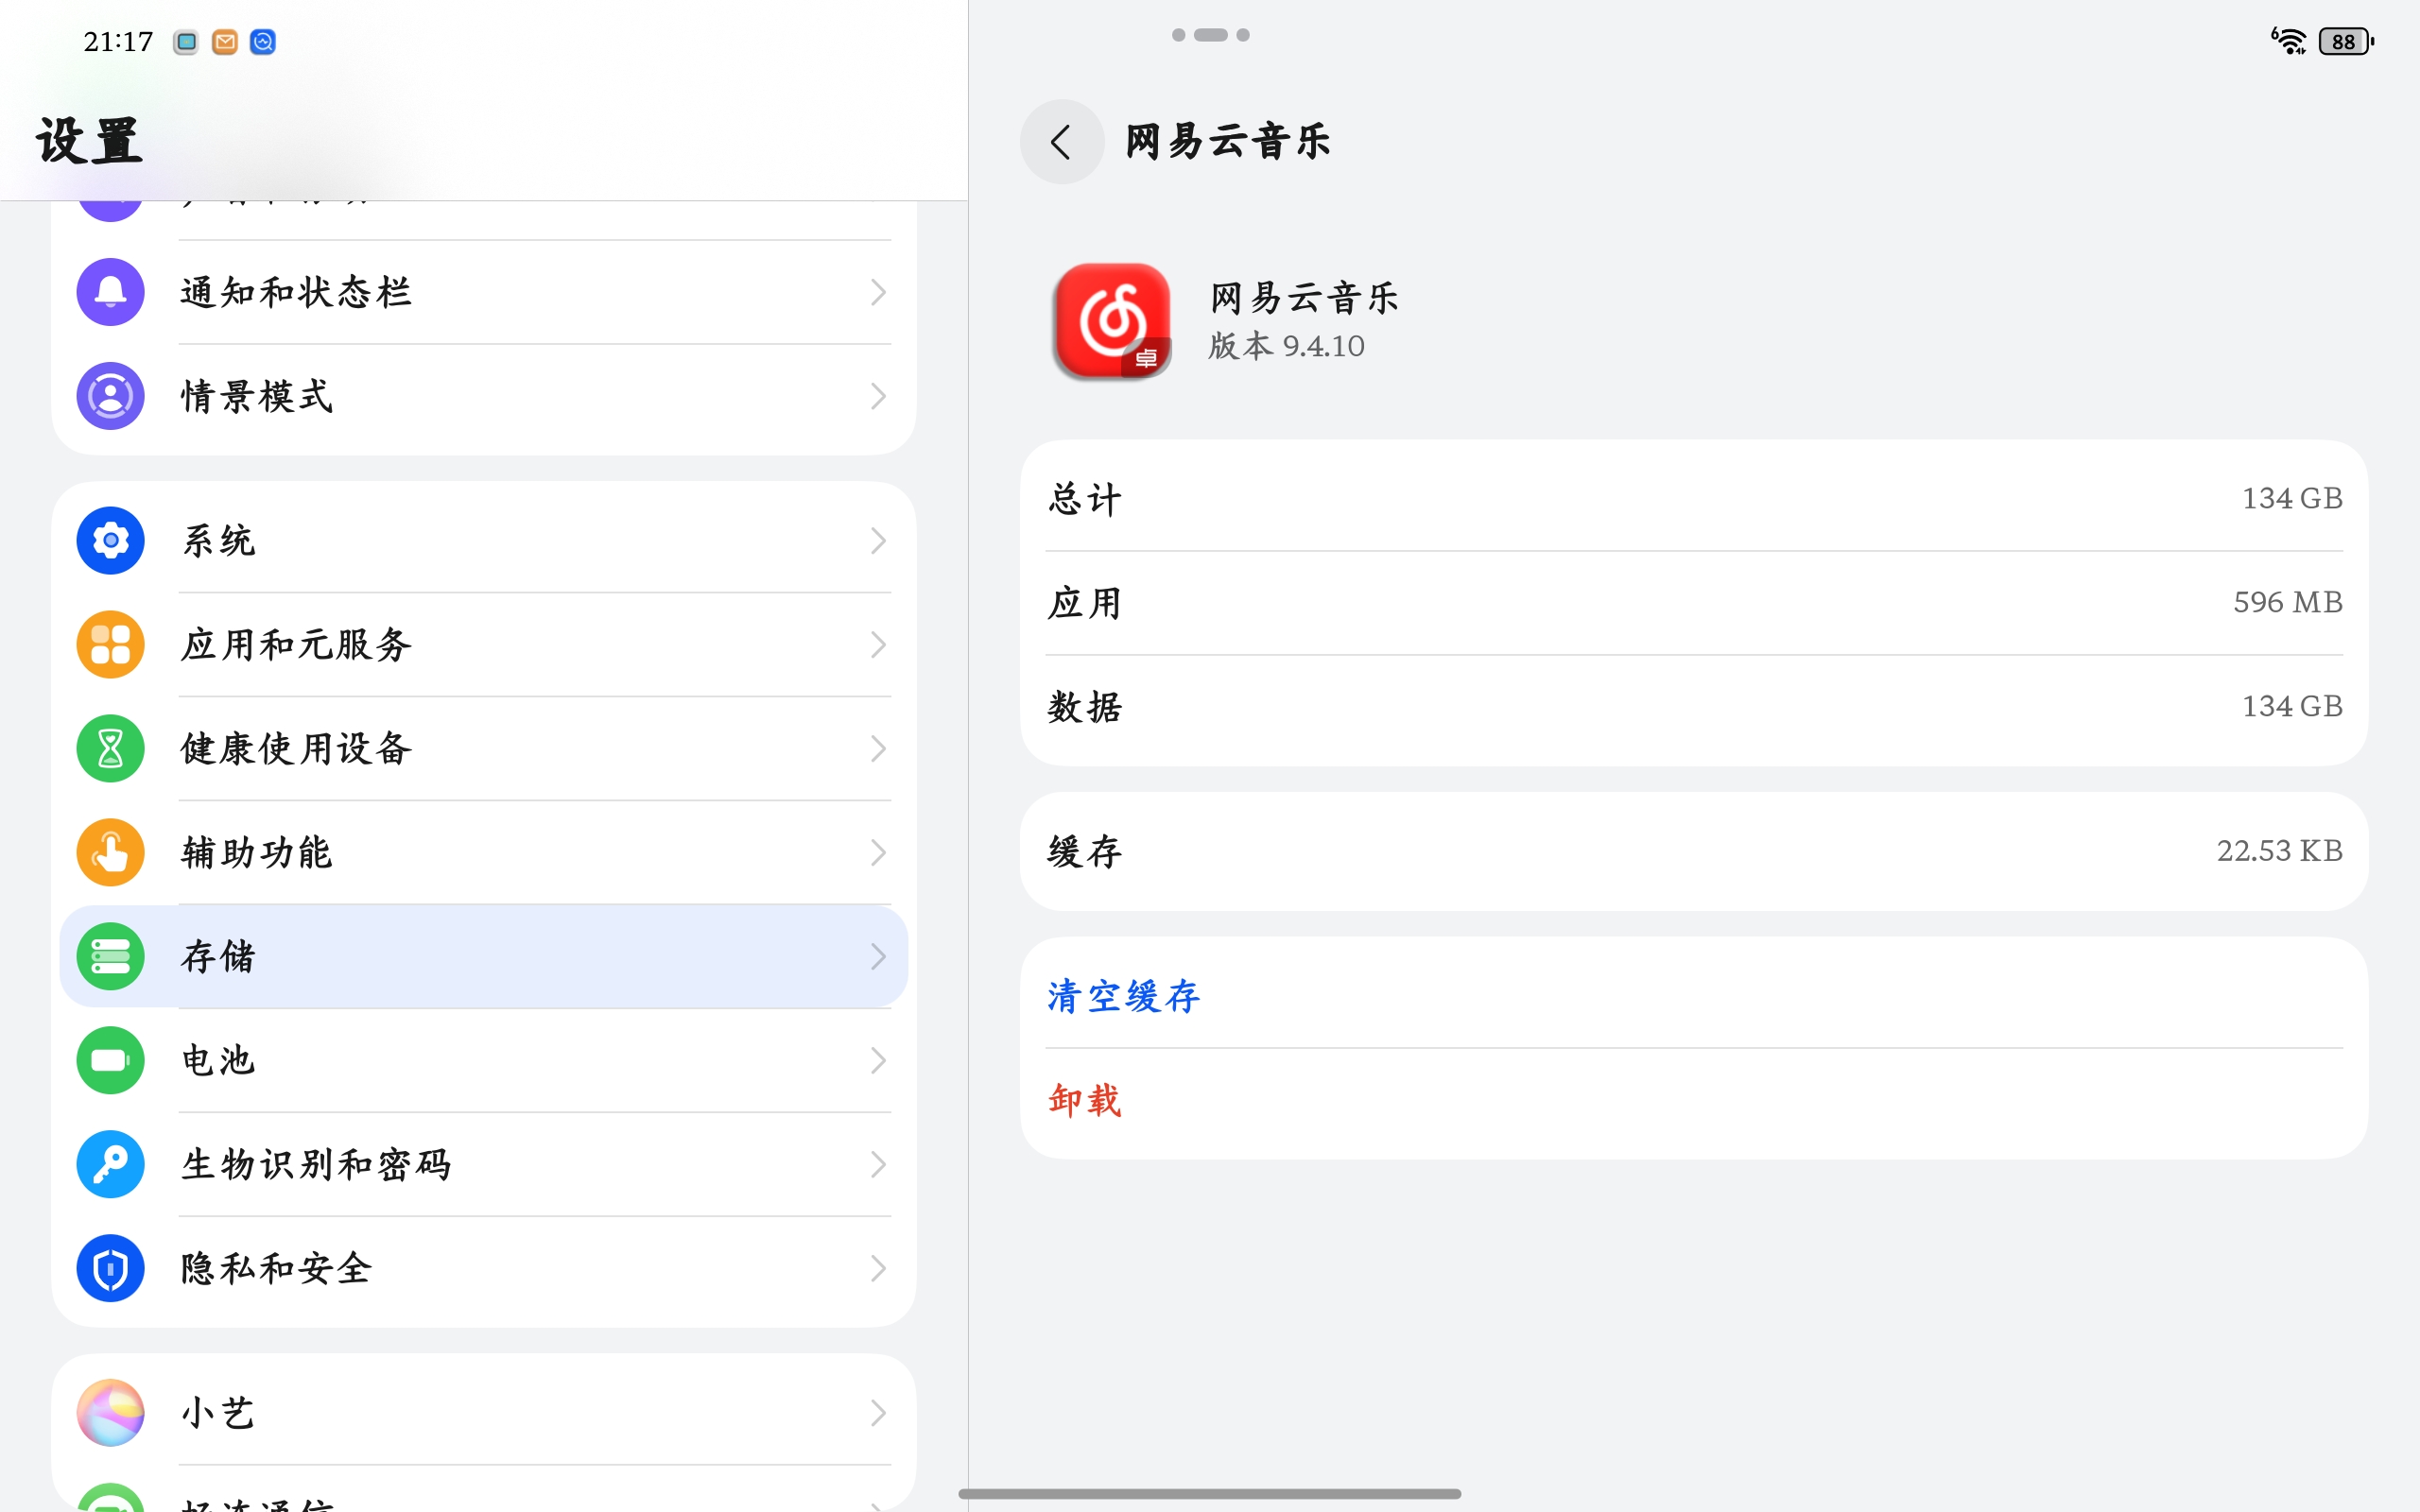Click the blue shield 隐私和安全 icon
The width and height of the screenshot is (2420, 1512).
pos(110,1269)
